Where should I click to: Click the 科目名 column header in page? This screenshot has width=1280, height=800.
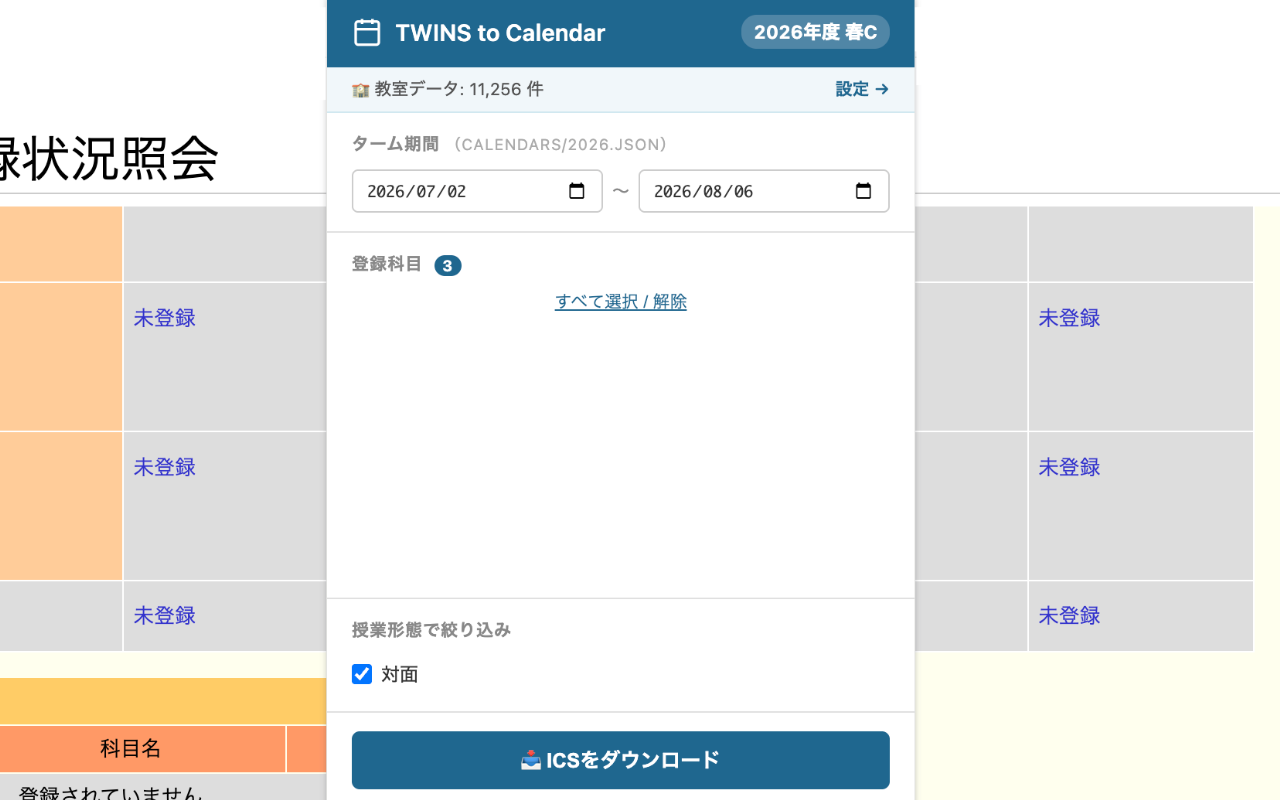131,748
